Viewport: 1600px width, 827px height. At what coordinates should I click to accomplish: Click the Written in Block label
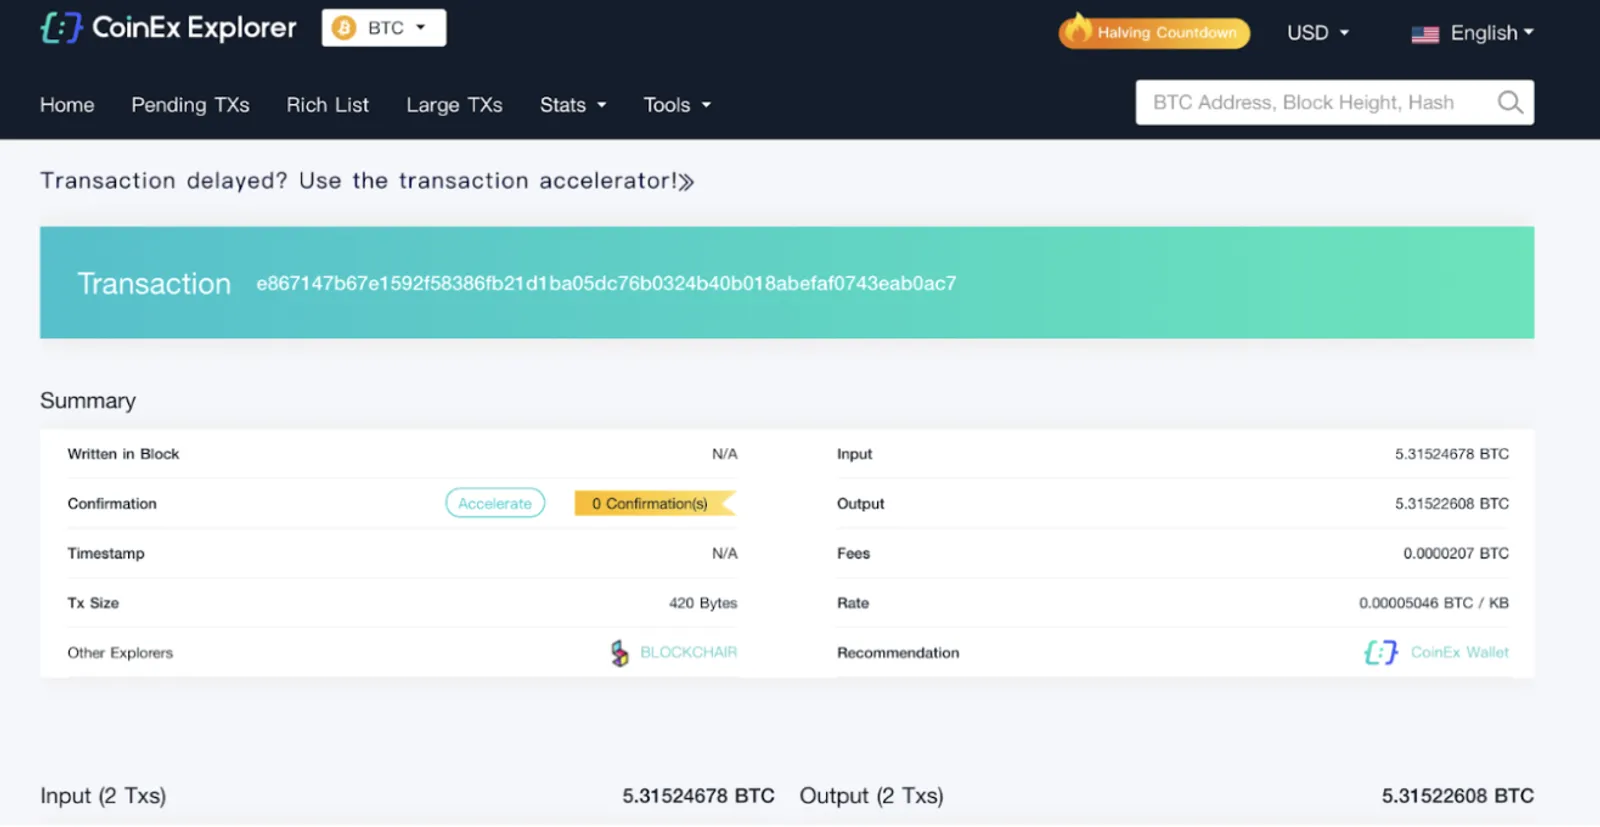[123, 454]
